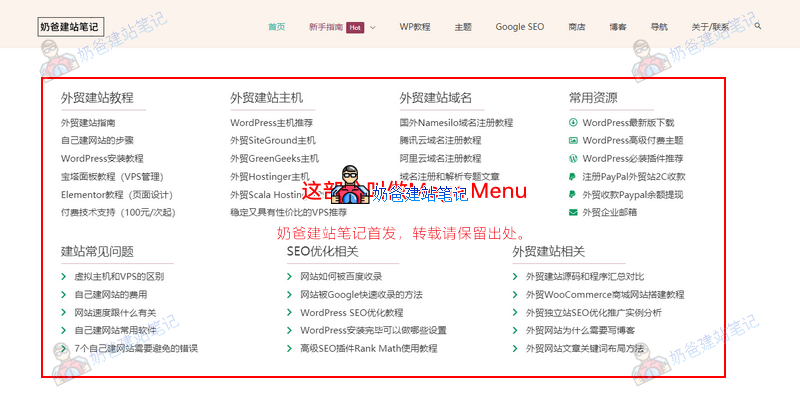Open the 首页 menu item
Image resolution: width=800 pixels, height=393 pixels.
pyautogui.click(x=277, y=27)
